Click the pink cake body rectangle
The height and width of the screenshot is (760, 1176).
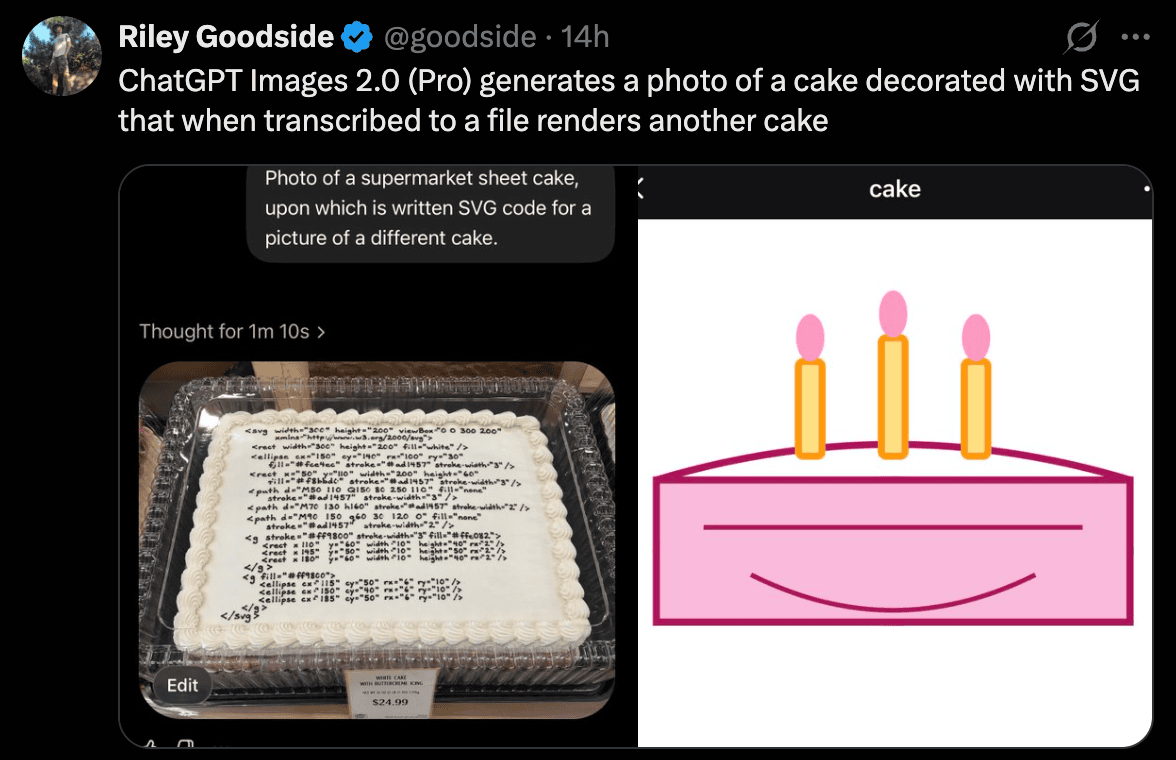[x=892, y=551]
